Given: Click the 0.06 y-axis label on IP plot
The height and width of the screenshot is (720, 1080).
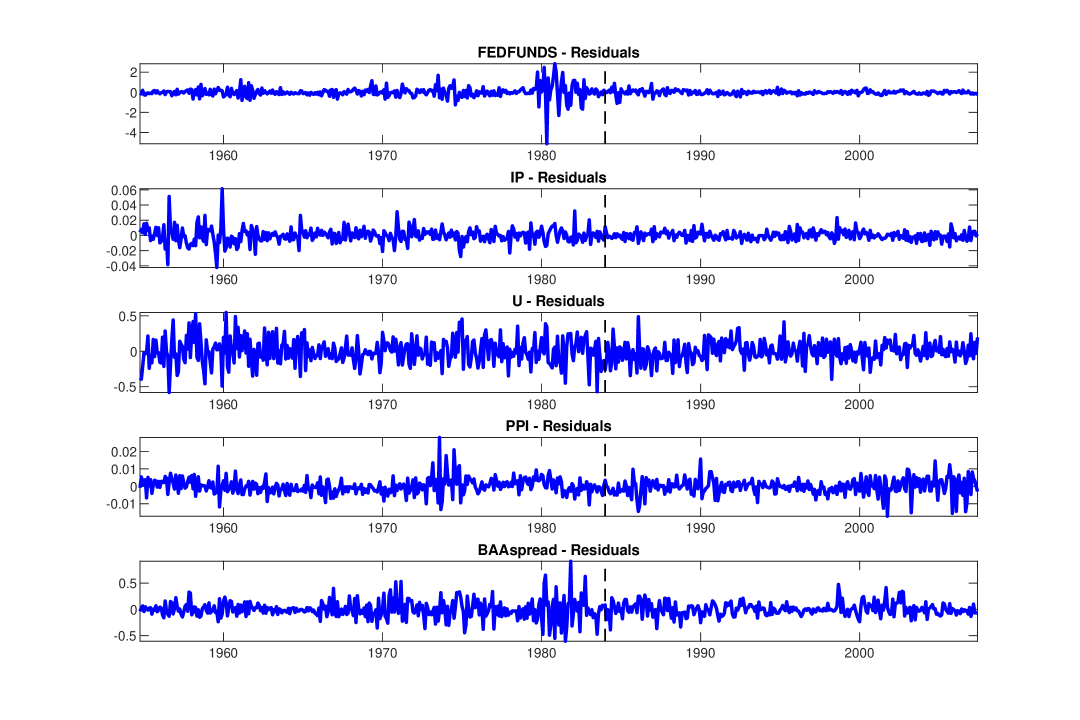Looking at the screenshot, I should coord(124,191).
